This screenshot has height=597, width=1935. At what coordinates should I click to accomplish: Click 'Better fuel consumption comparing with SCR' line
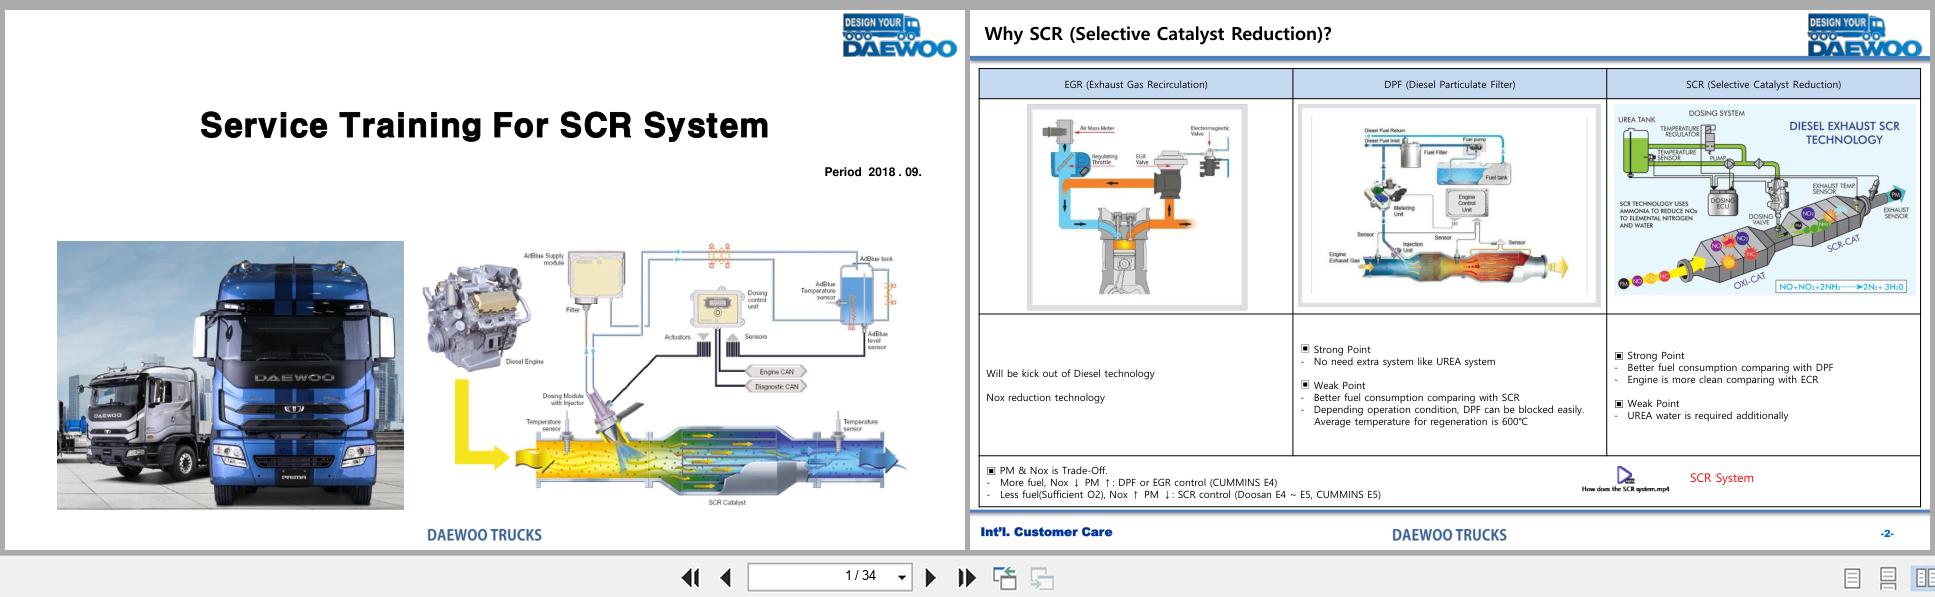click(1416, 398)
